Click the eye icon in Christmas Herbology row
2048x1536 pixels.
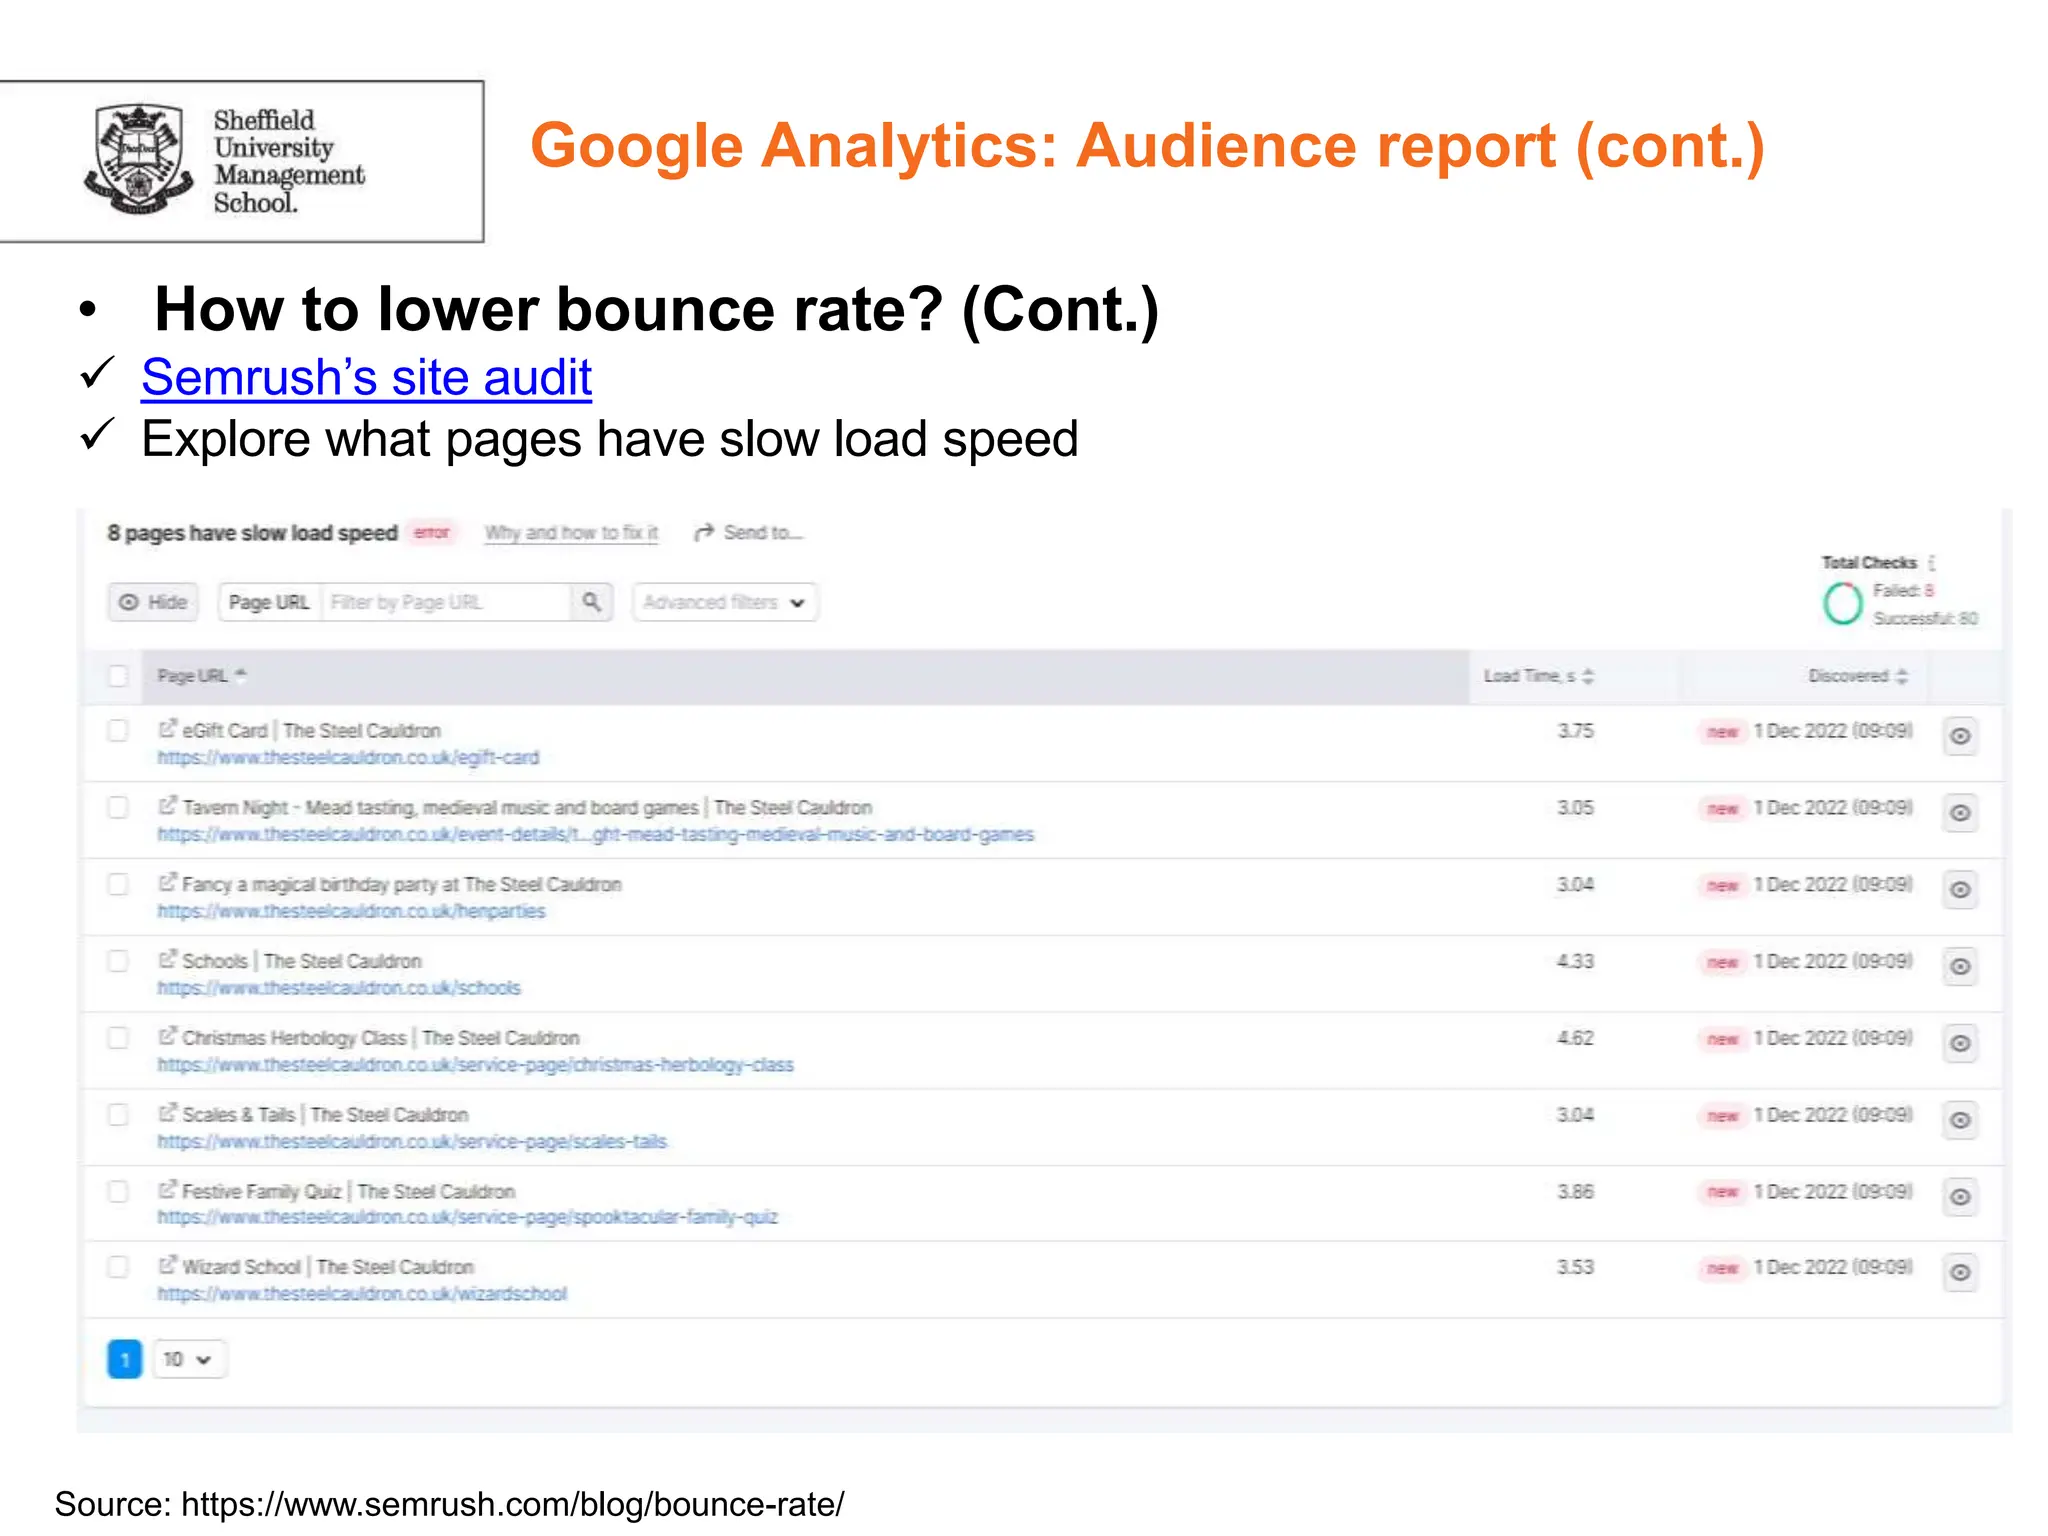[x=1960, y=1043]
